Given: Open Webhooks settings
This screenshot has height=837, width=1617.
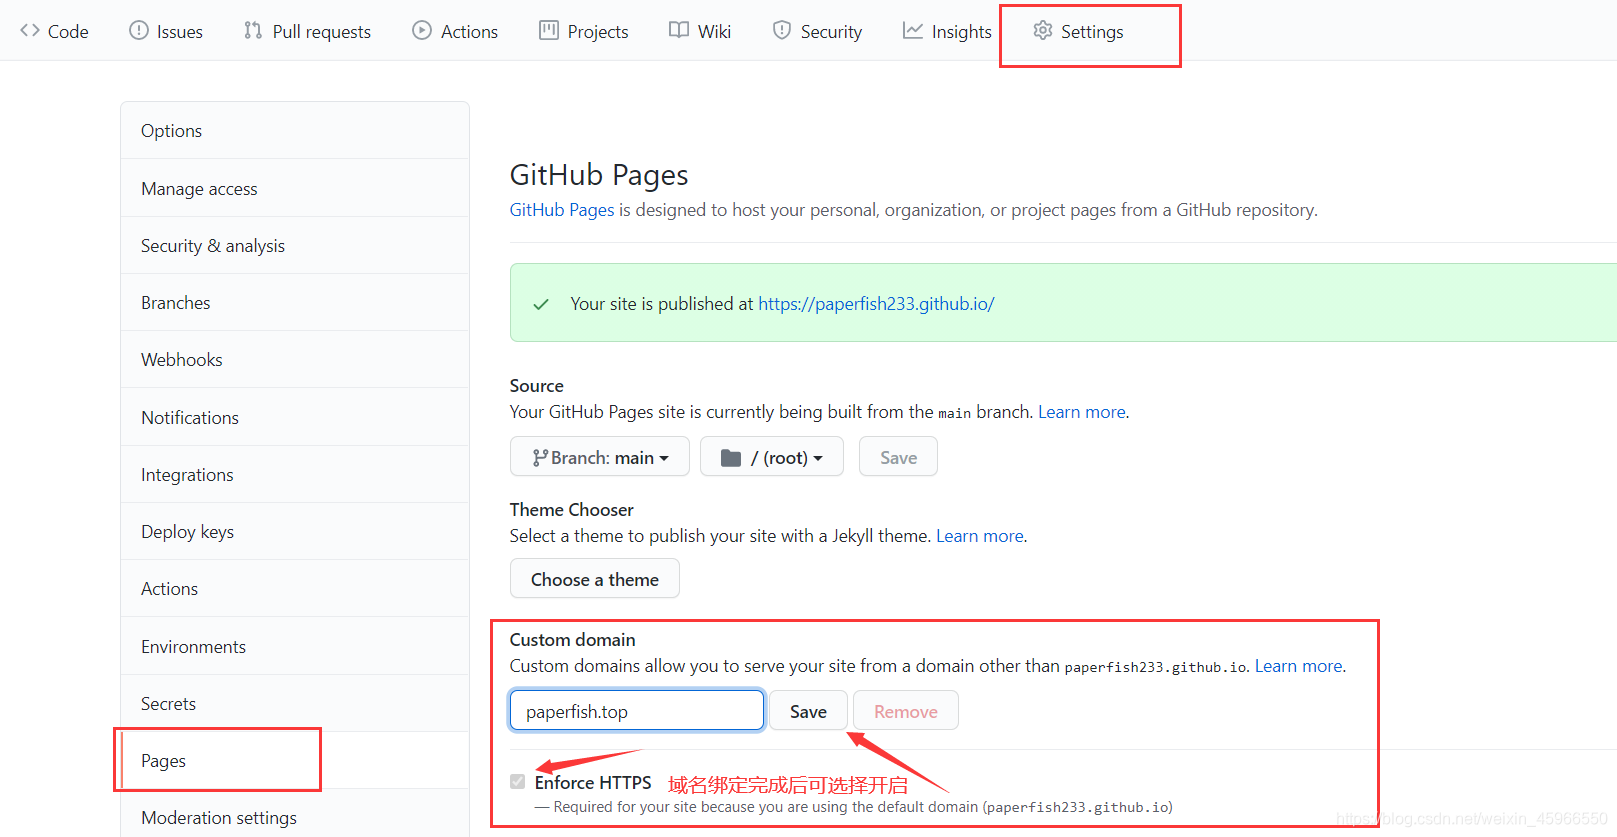Looking at the screenshot, I should (x=295, y=359).
